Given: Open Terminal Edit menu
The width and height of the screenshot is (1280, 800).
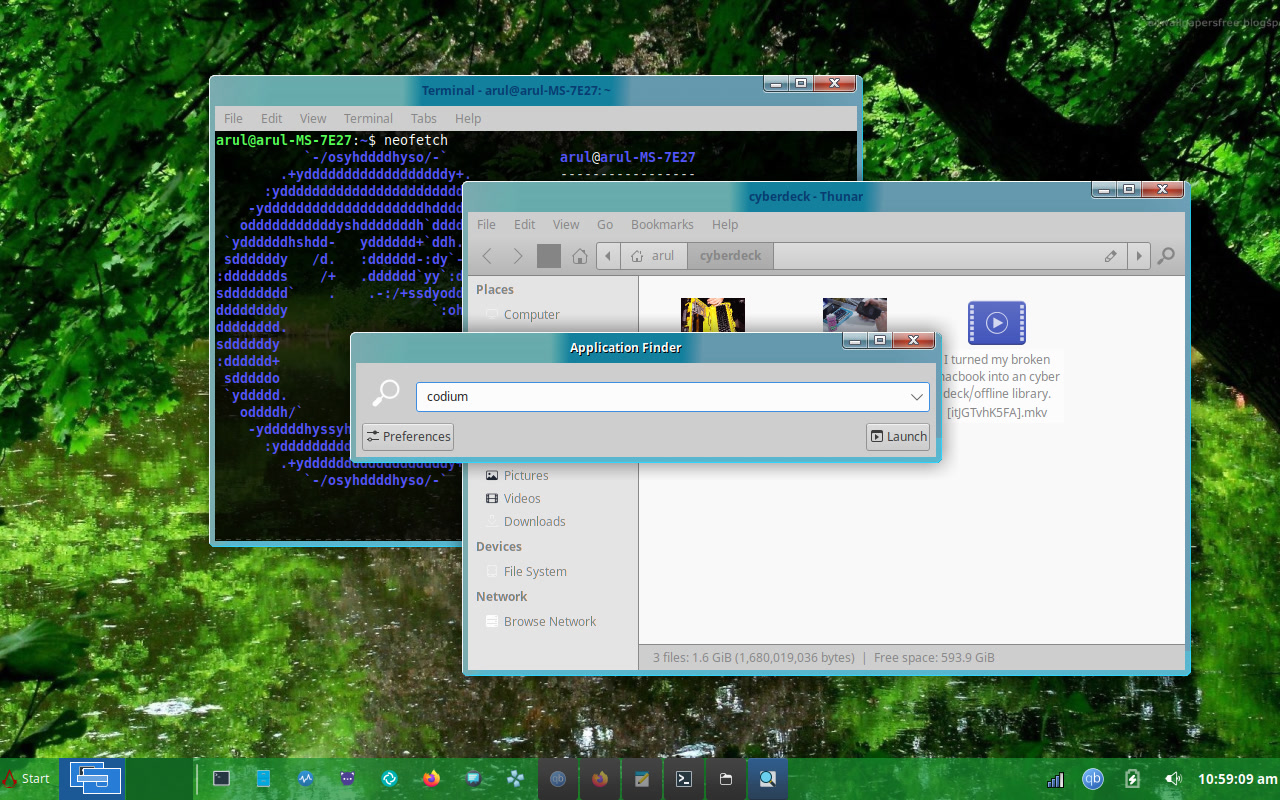Looking at the screenshot, I should (272, 118).
